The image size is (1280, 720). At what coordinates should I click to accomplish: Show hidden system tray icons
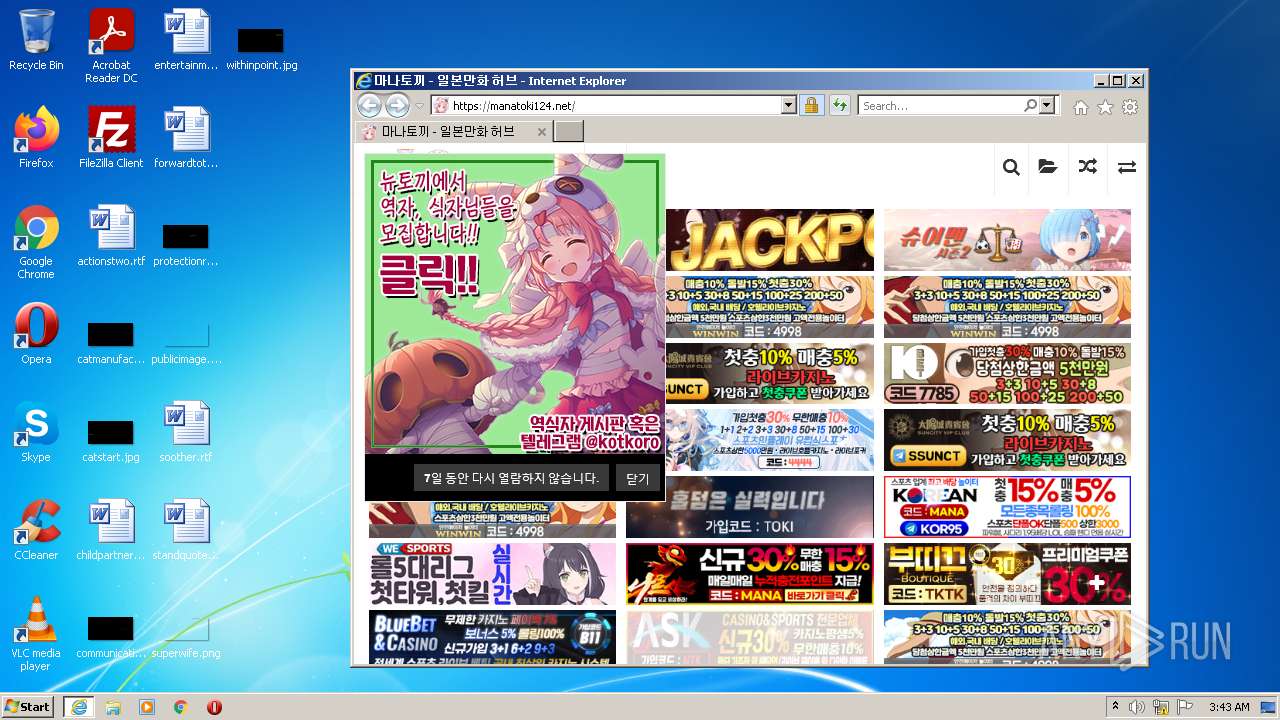pos(1115,707)
